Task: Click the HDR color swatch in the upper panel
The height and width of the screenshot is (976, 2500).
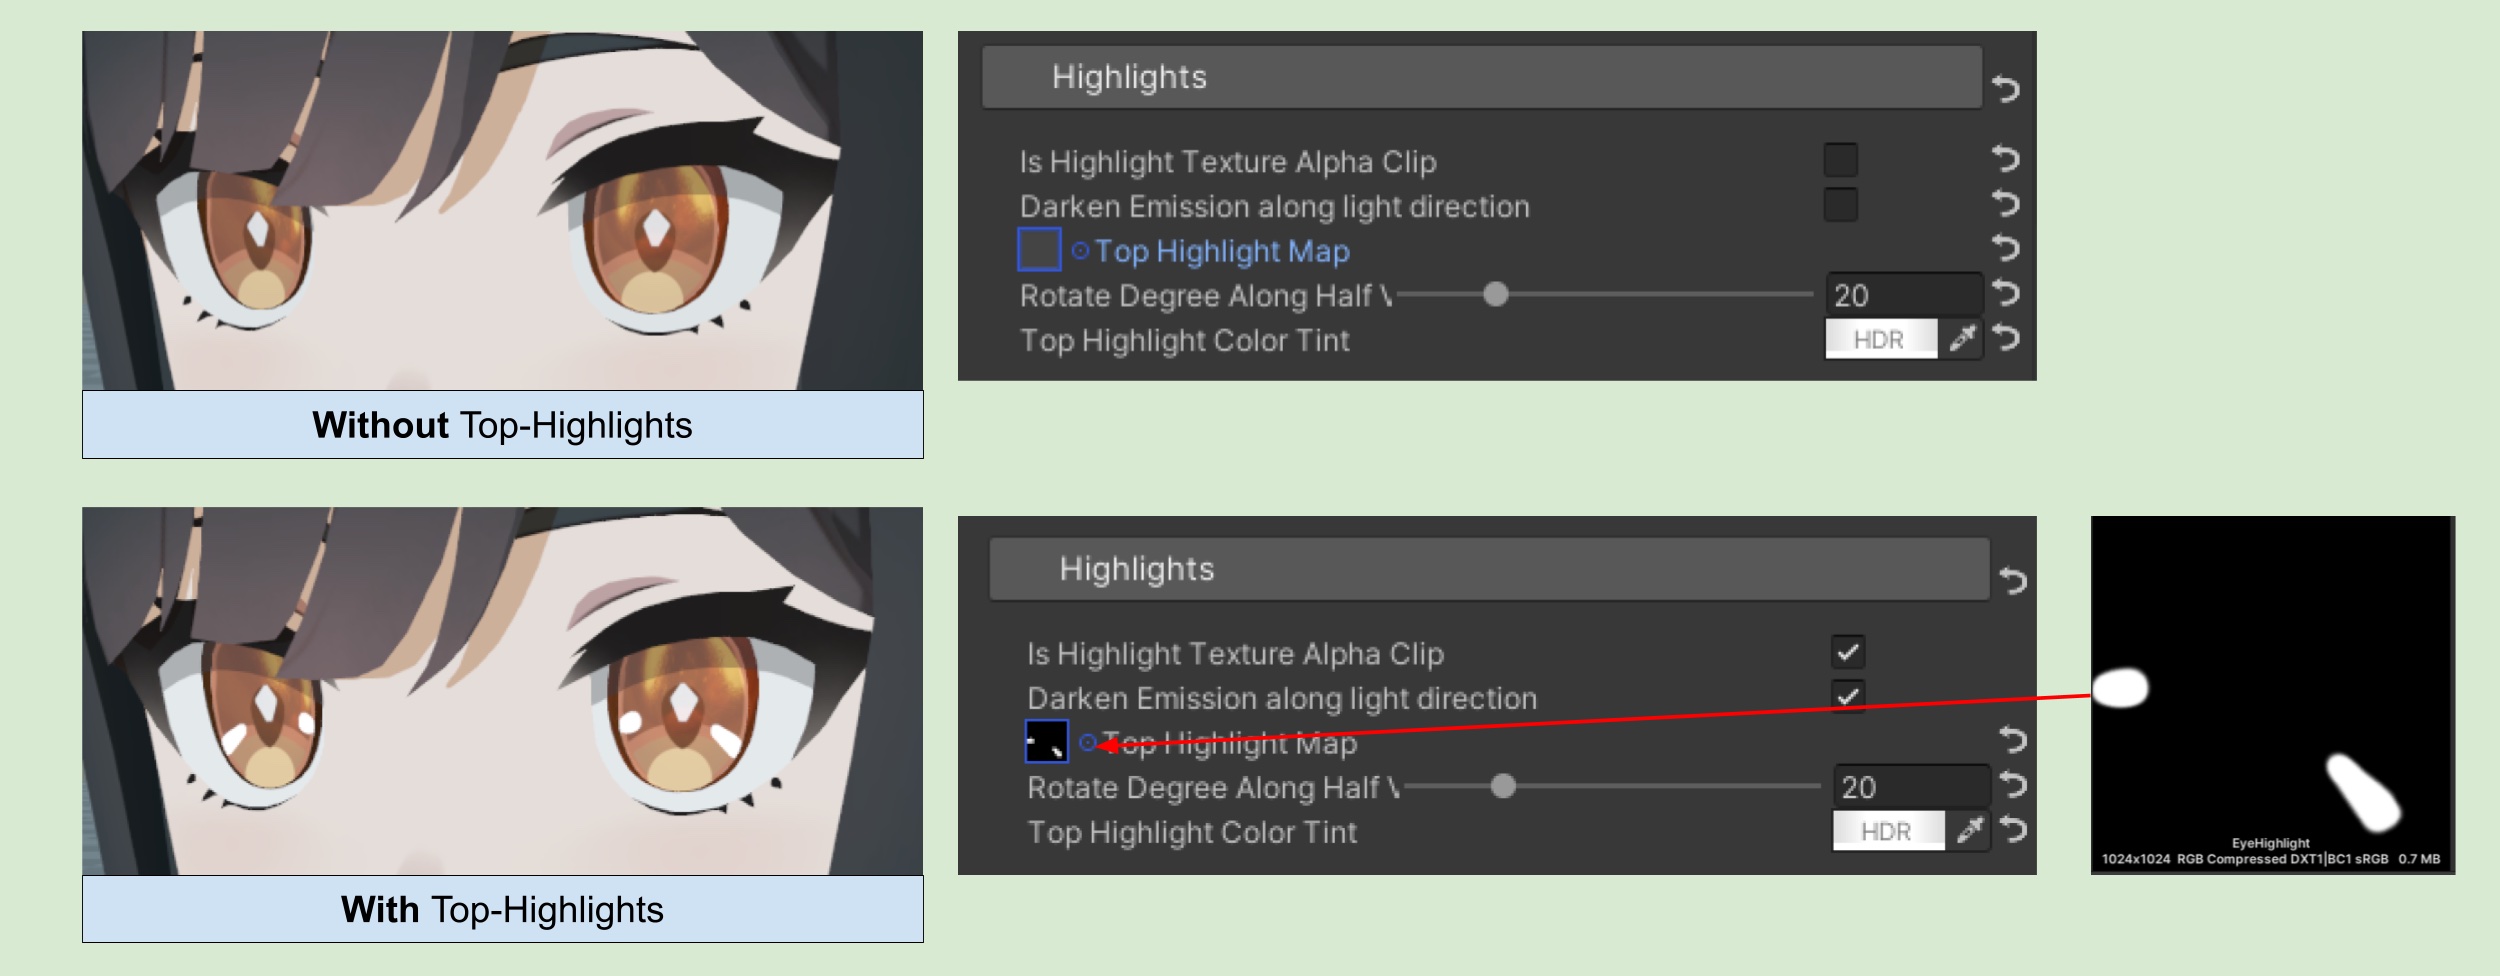Action: (x=1880, y=339)
